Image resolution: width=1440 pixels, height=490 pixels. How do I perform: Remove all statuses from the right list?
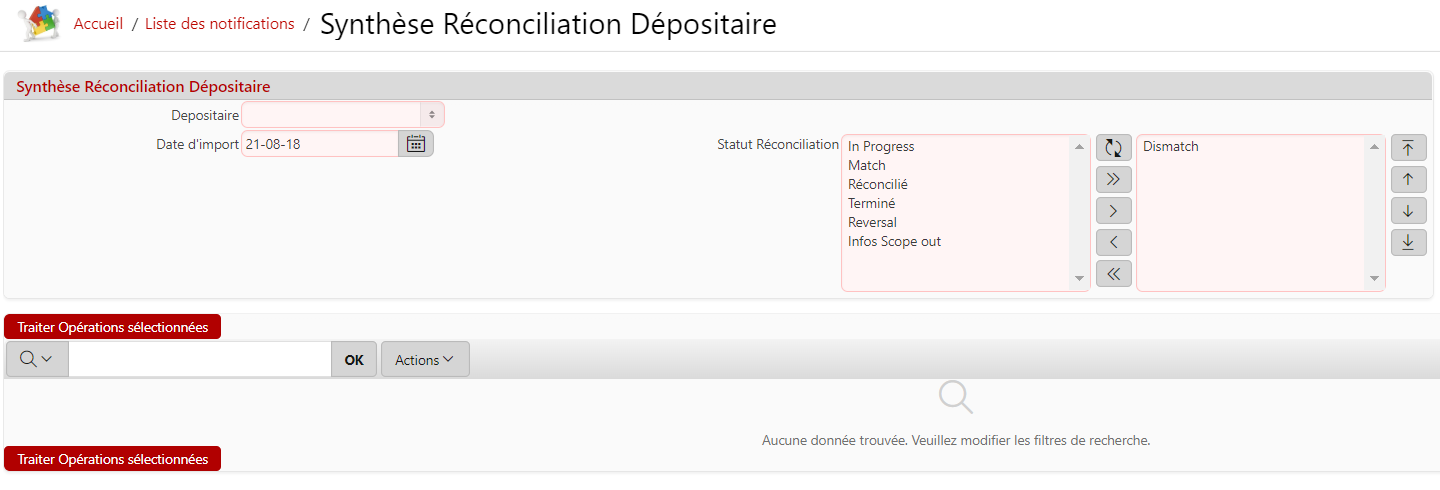(x=1113, y=272)
